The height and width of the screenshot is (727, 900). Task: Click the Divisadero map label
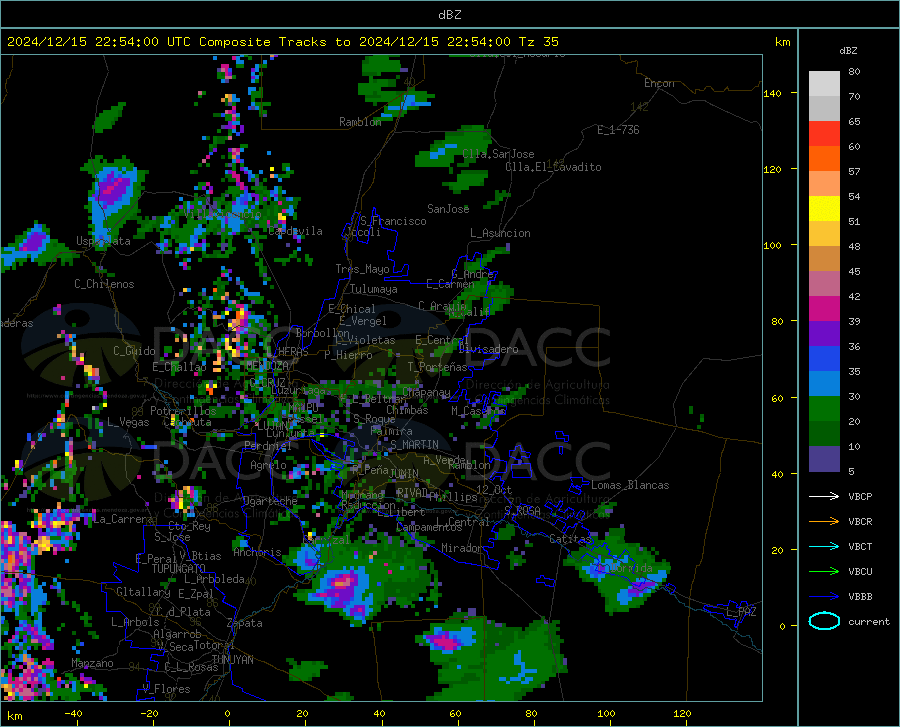click(x=488, y=349)
